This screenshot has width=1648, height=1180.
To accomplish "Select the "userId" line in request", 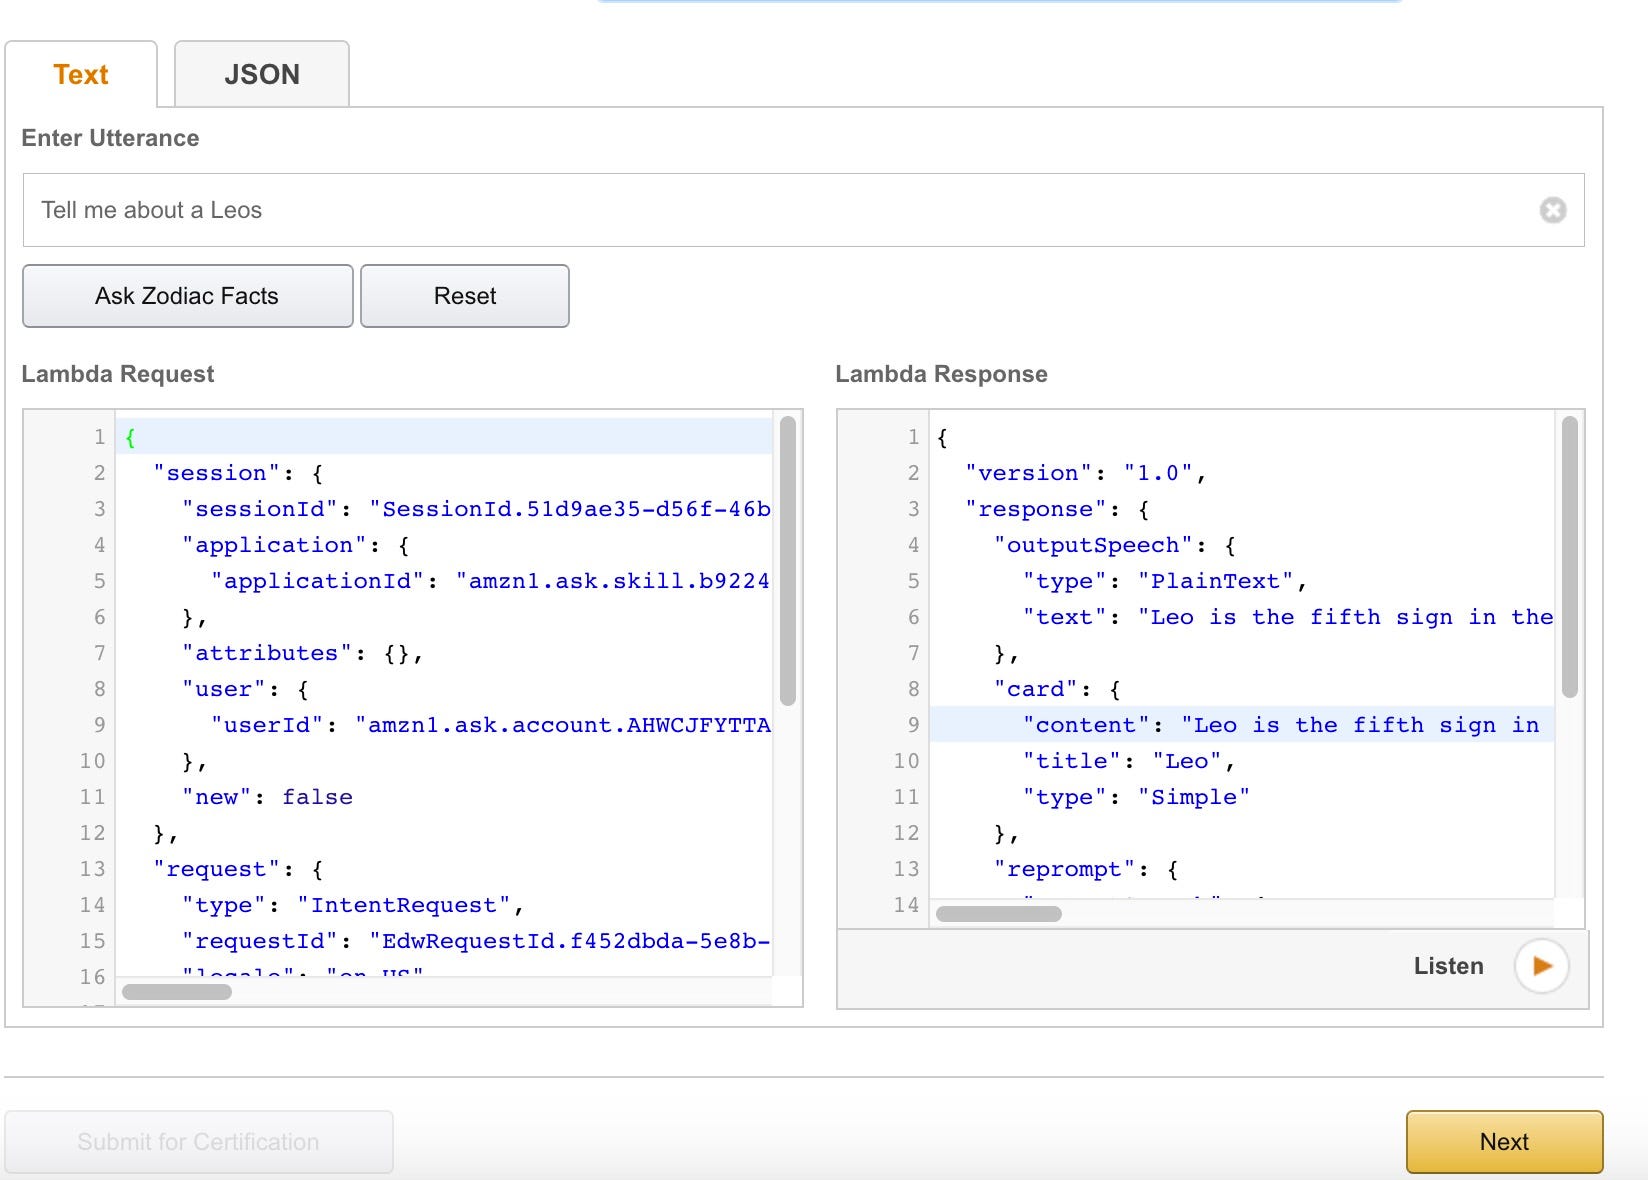I will [x=491, y=725].
